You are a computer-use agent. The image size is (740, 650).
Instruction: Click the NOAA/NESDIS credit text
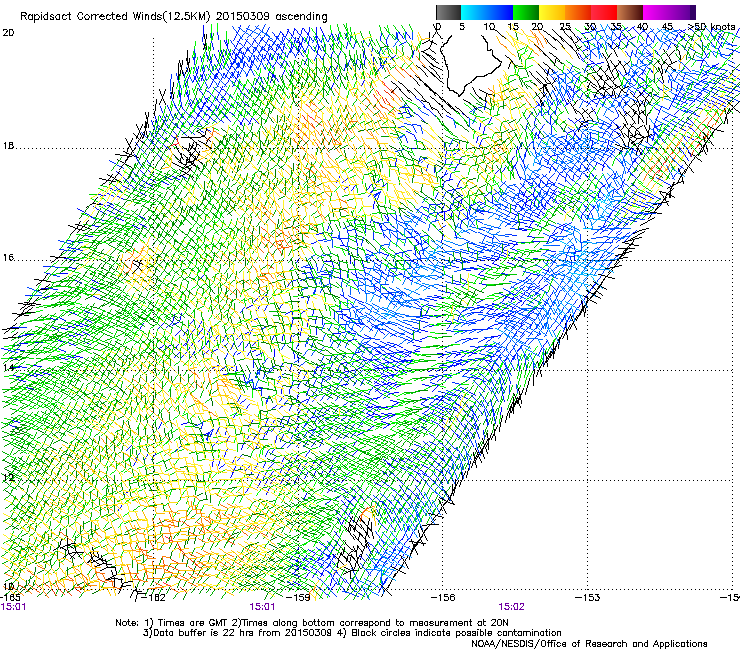[589, 644]
